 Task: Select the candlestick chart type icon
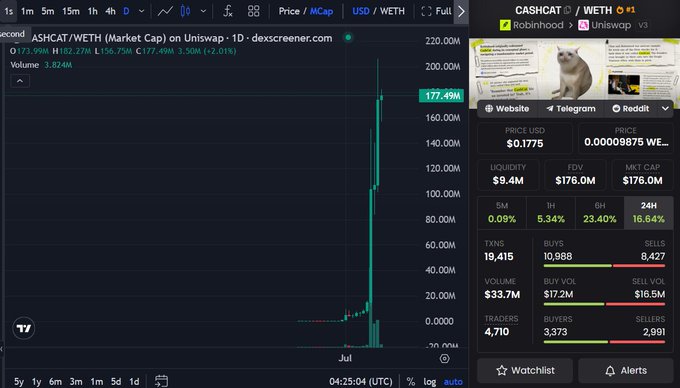tap(186, 11)
